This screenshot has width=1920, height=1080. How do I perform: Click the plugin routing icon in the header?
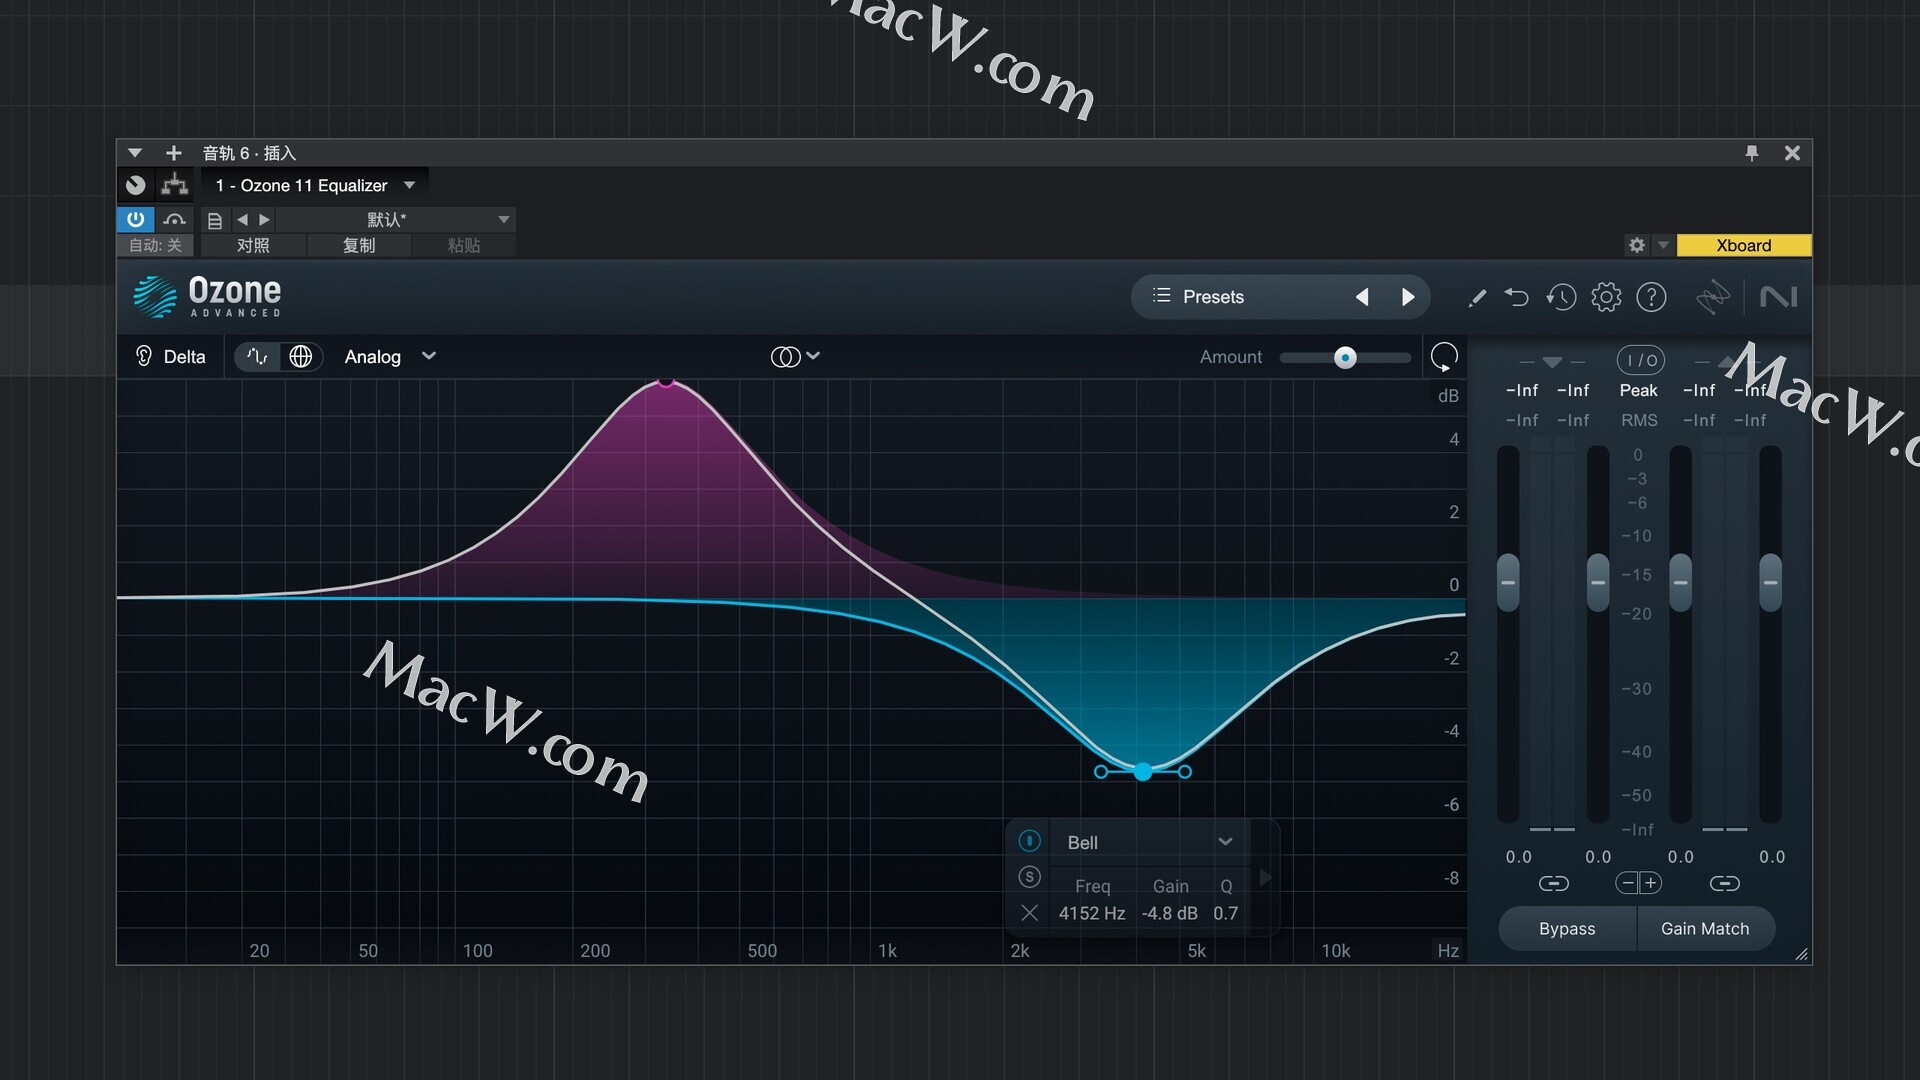(175, 185)
